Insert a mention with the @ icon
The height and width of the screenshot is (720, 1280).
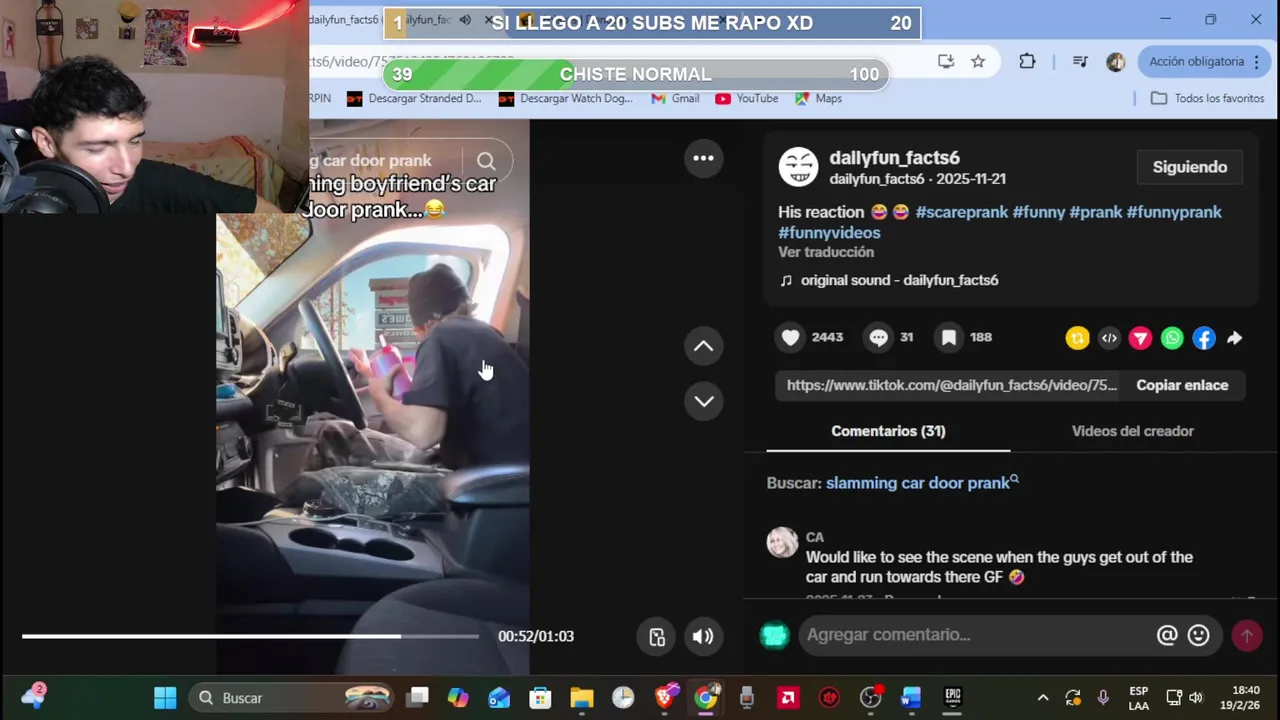click(1167, 635)
